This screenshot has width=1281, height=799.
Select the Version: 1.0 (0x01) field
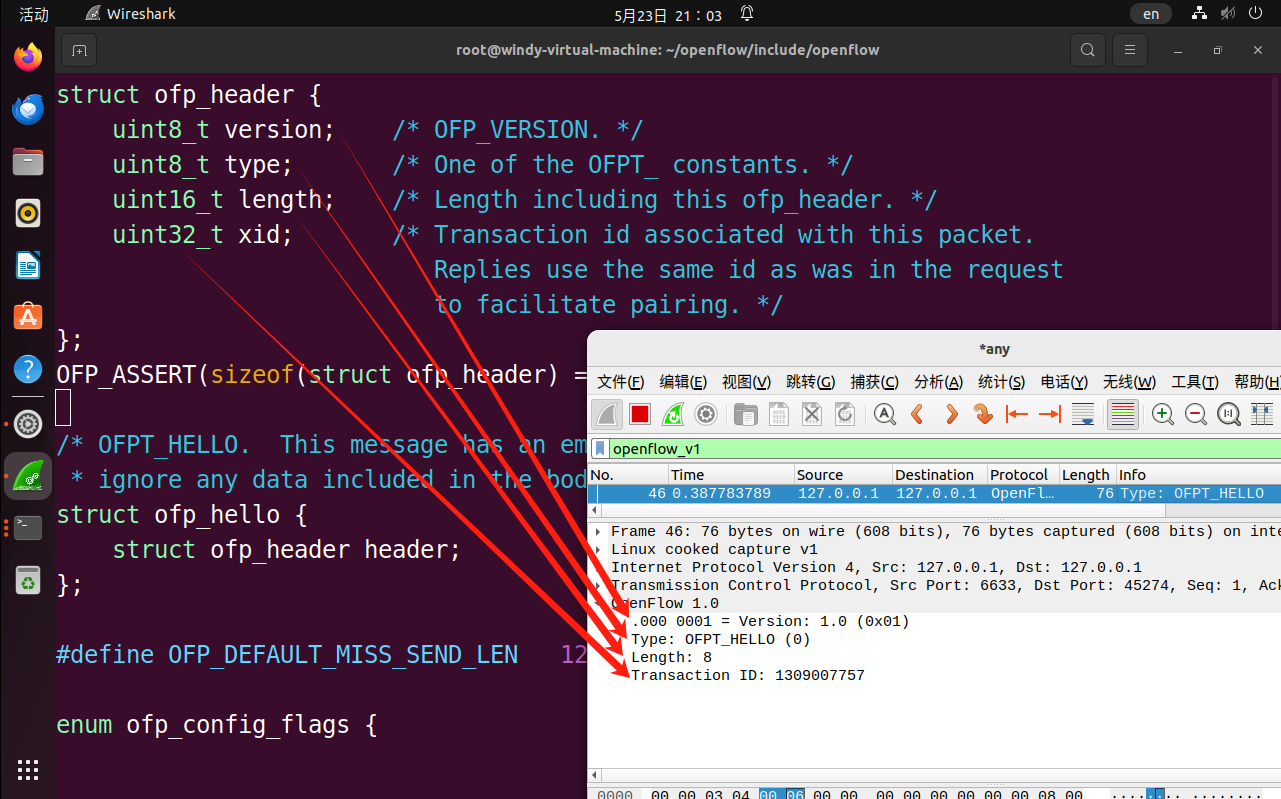770,621
